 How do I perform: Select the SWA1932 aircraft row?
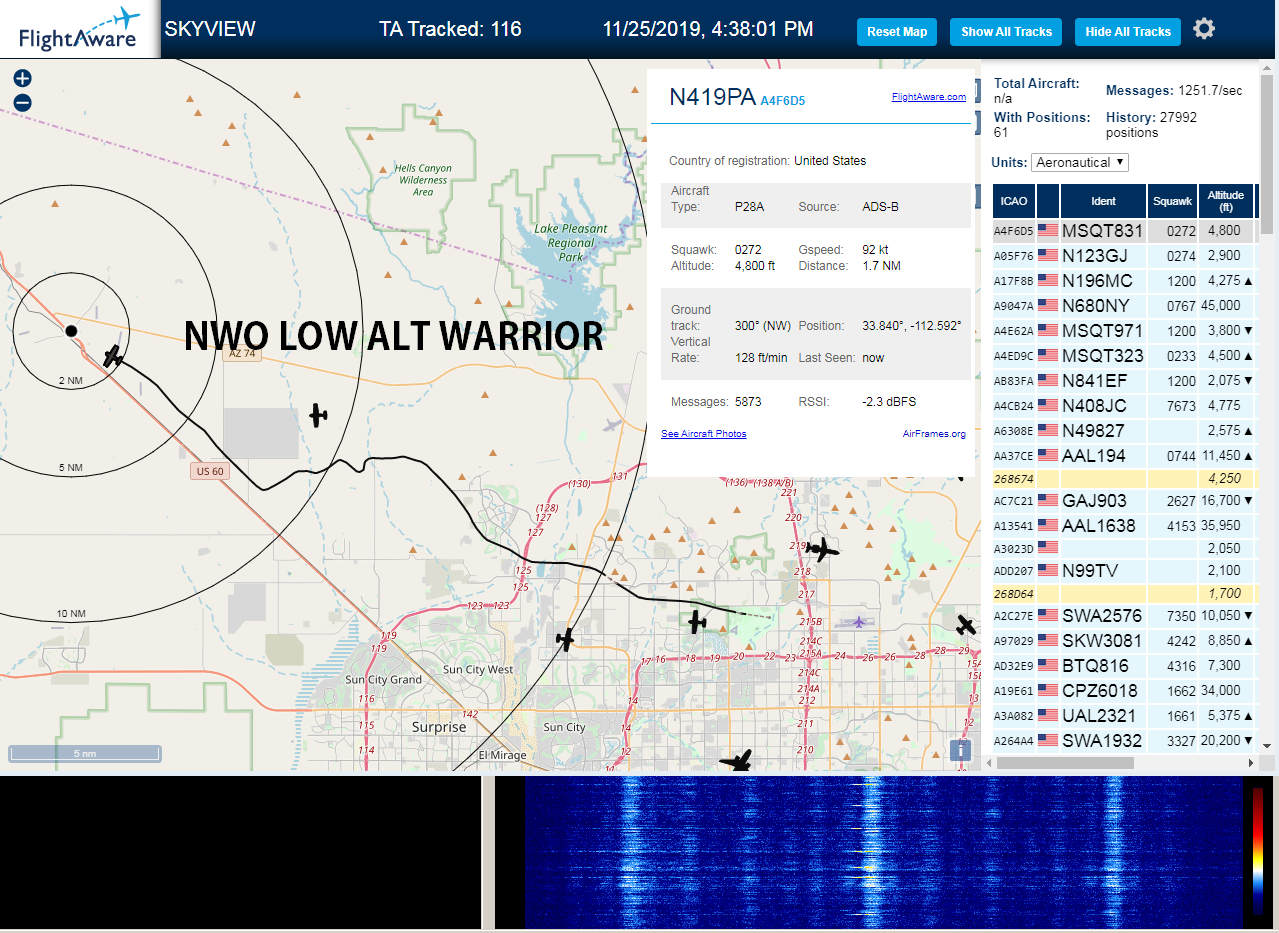[x=1124, y=741]
